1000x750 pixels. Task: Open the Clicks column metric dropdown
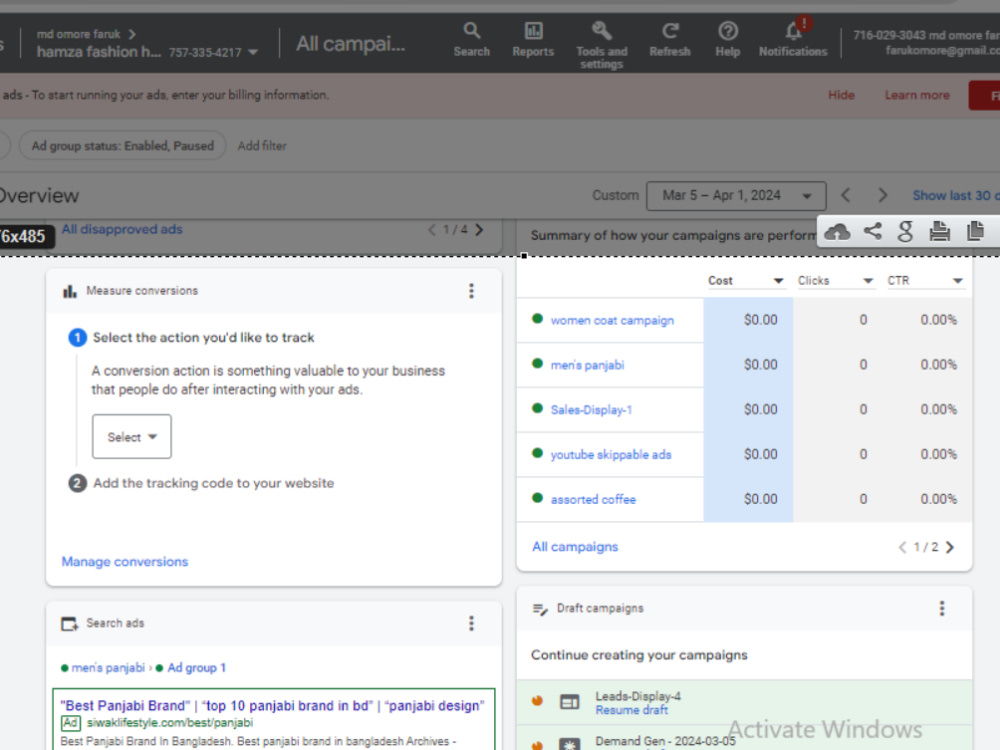pyautogui.click(x=835, y=281)
